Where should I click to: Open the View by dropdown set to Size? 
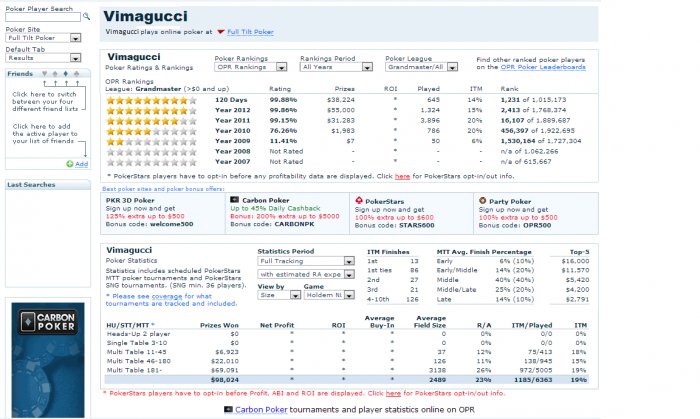pyautogui.click(x=279, y=295)
